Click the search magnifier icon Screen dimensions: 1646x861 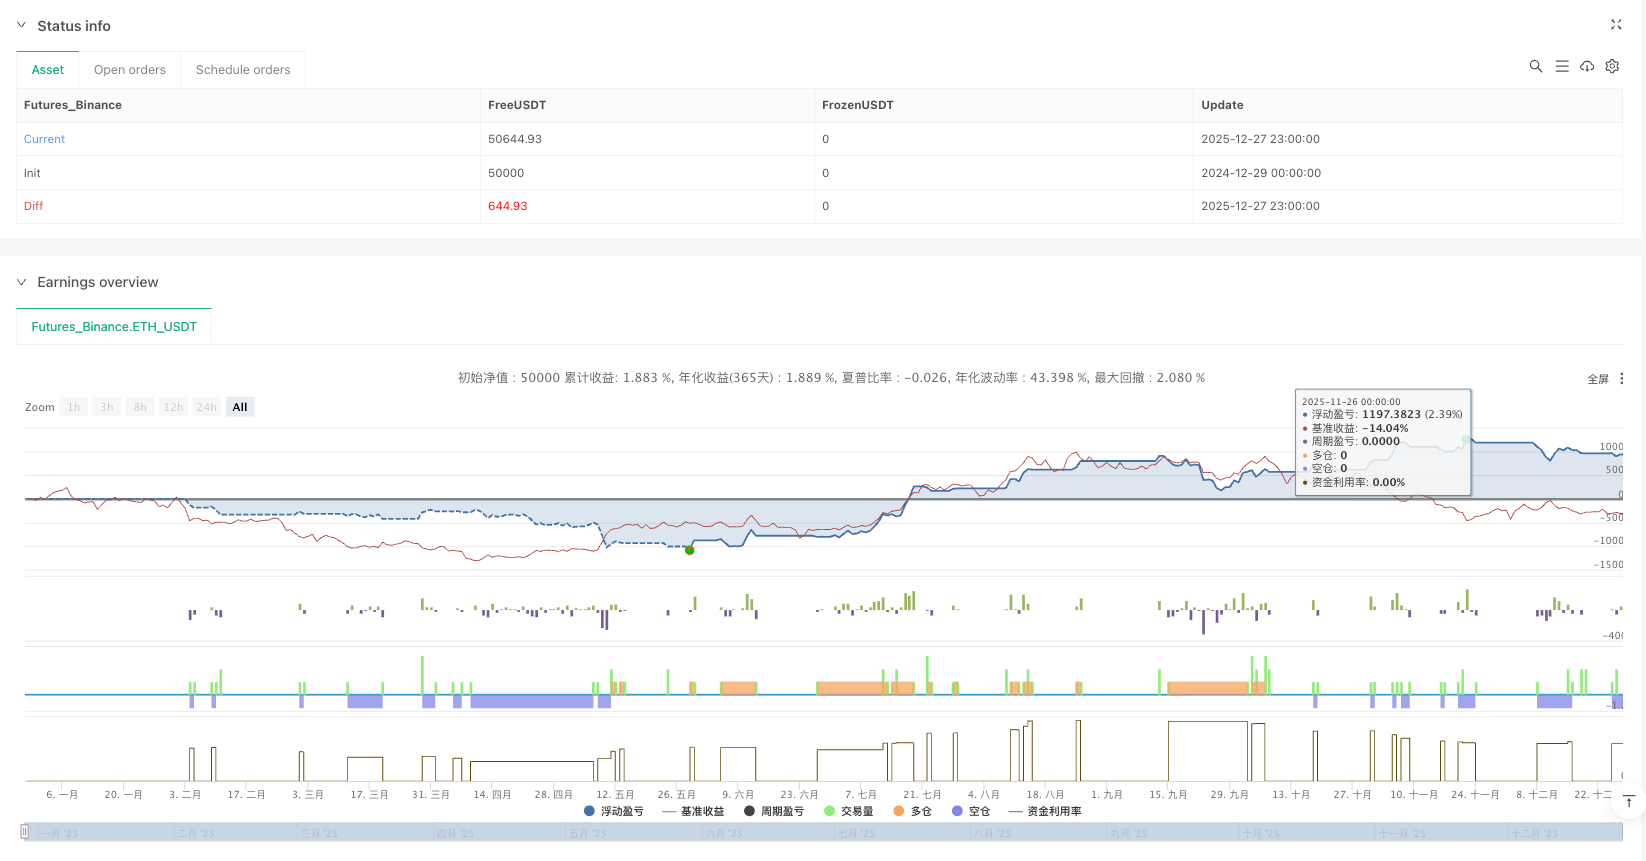point(1535,66)
